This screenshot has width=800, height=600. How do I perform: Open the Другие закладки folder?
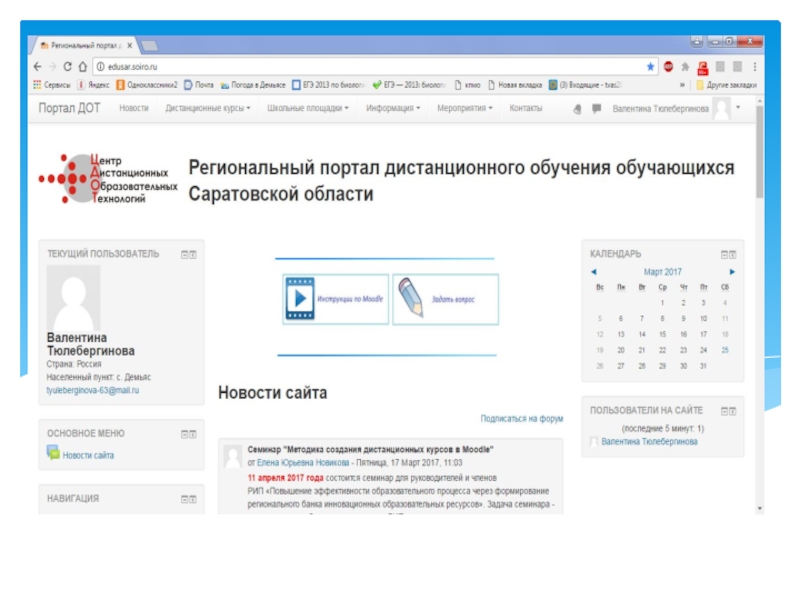coord(727,85)
